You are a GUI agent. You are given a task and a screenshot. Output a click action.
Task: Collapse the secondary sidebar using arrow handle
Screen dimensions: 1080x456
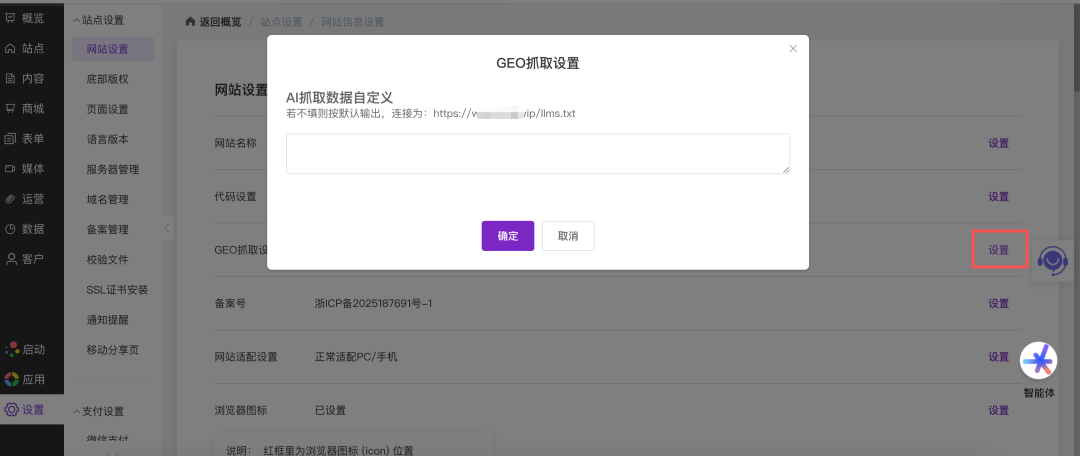point(167,228)
